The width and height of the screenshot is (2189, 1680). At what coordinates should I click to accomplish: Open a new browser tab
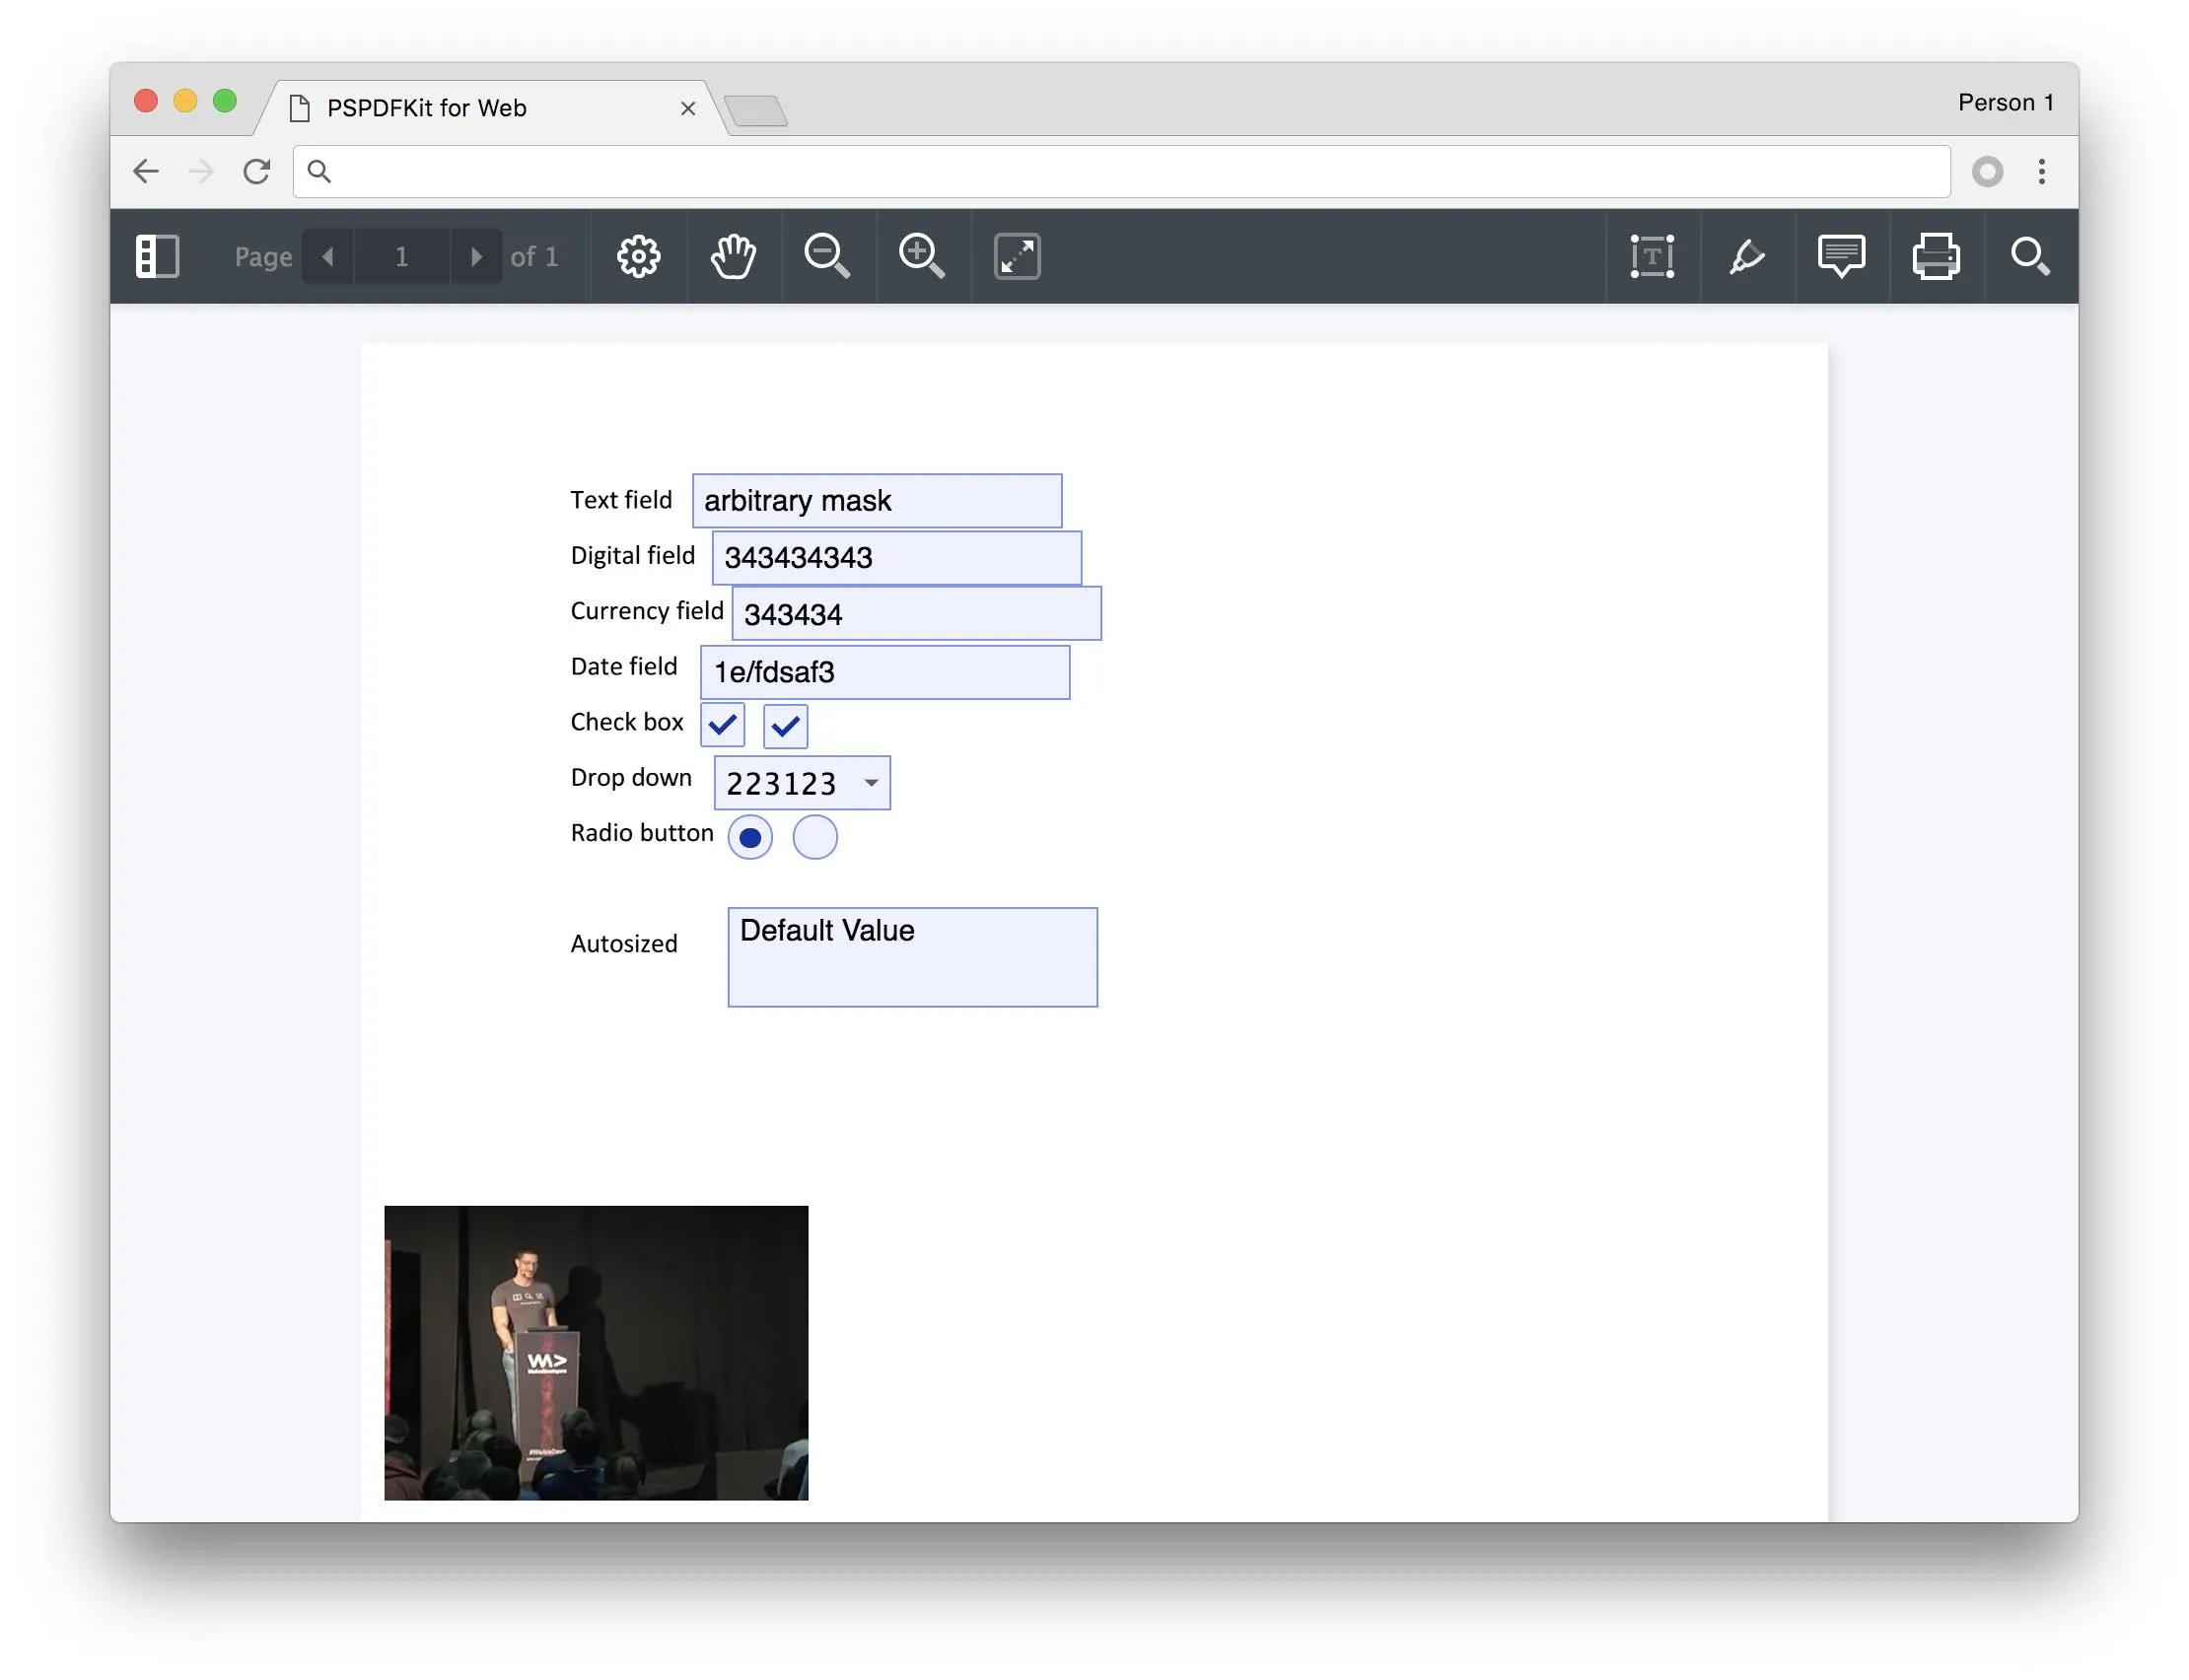click(x=755, y=110)
